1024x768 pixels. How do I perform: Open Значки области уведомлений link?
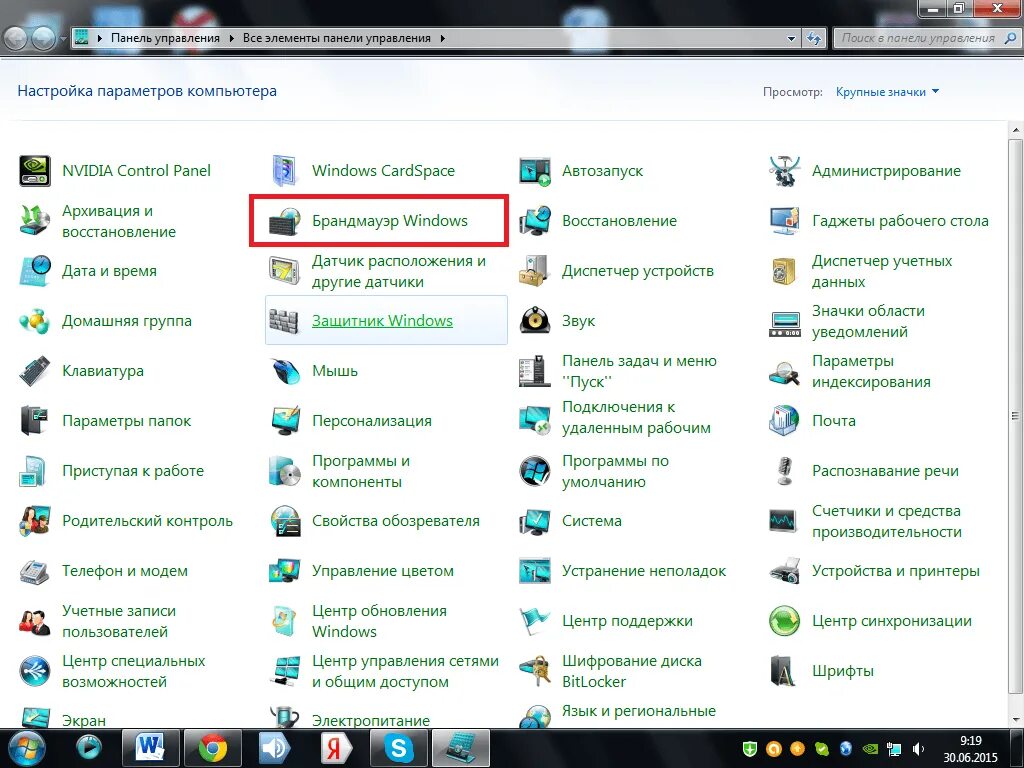click(869, 321)
